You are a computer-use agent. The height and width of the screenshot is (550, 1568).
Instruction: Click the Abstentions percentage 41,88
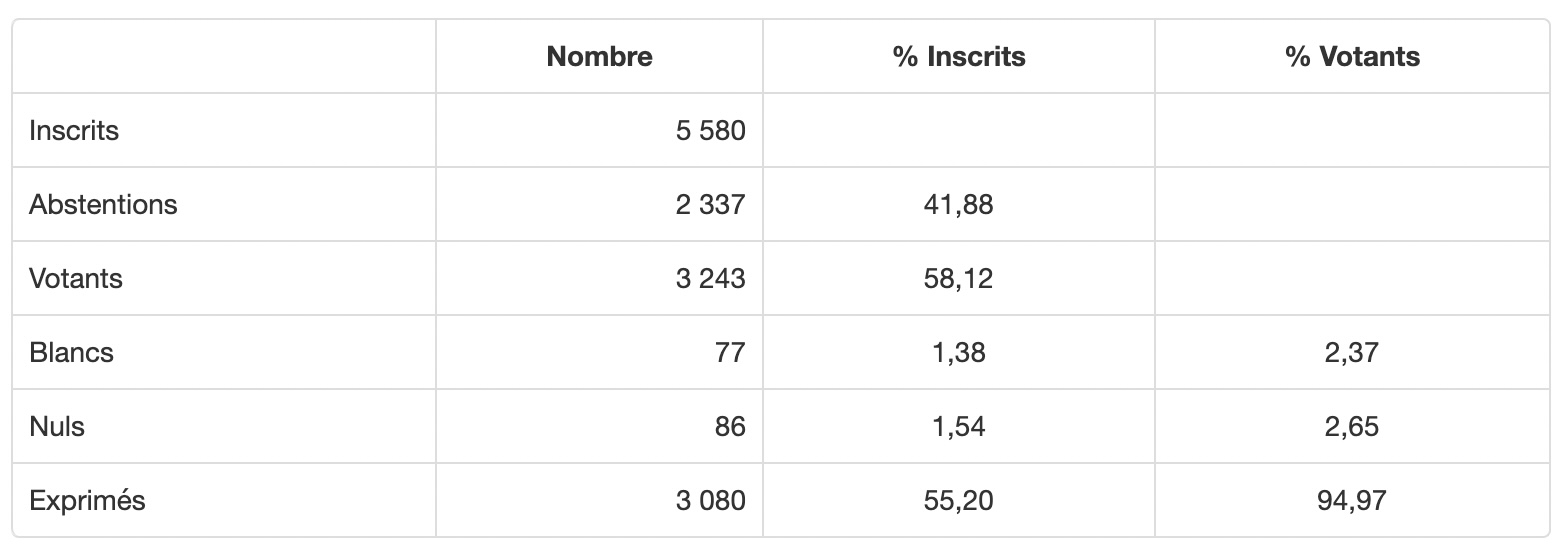959,204
